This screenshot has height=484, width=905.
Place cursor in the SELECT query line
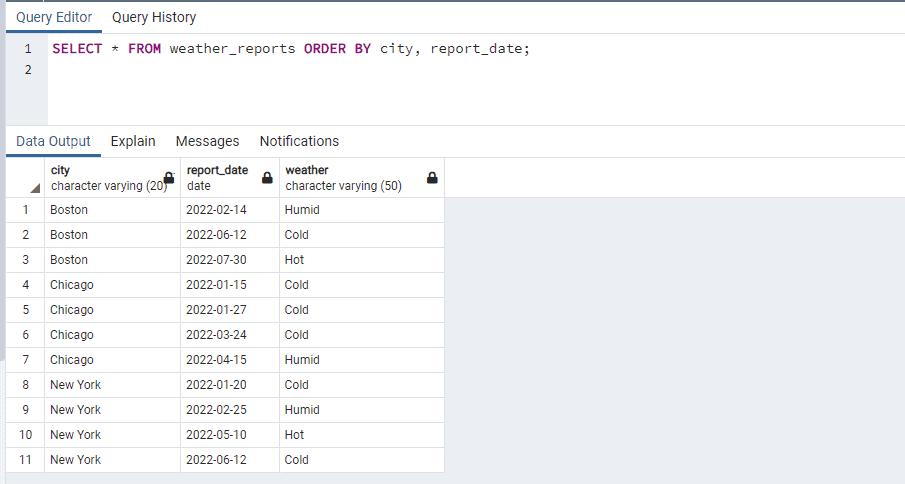290,49
